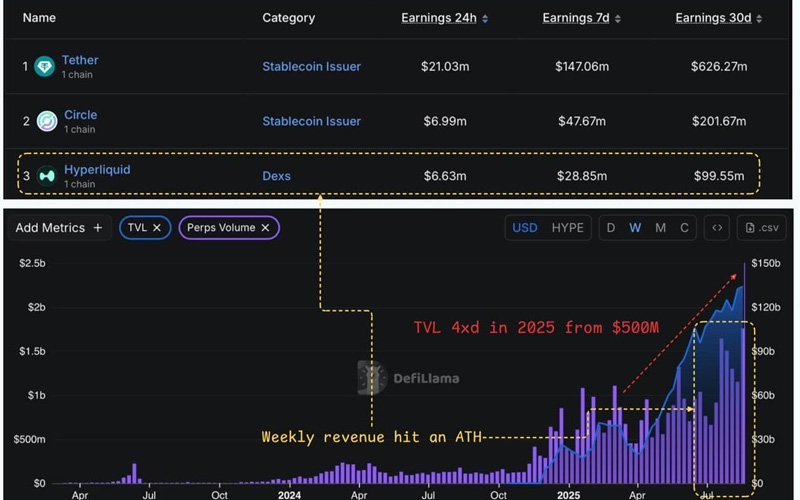Click the Add Metrics label
Viewport: 800px width, 500px height.
pos(50,228)
